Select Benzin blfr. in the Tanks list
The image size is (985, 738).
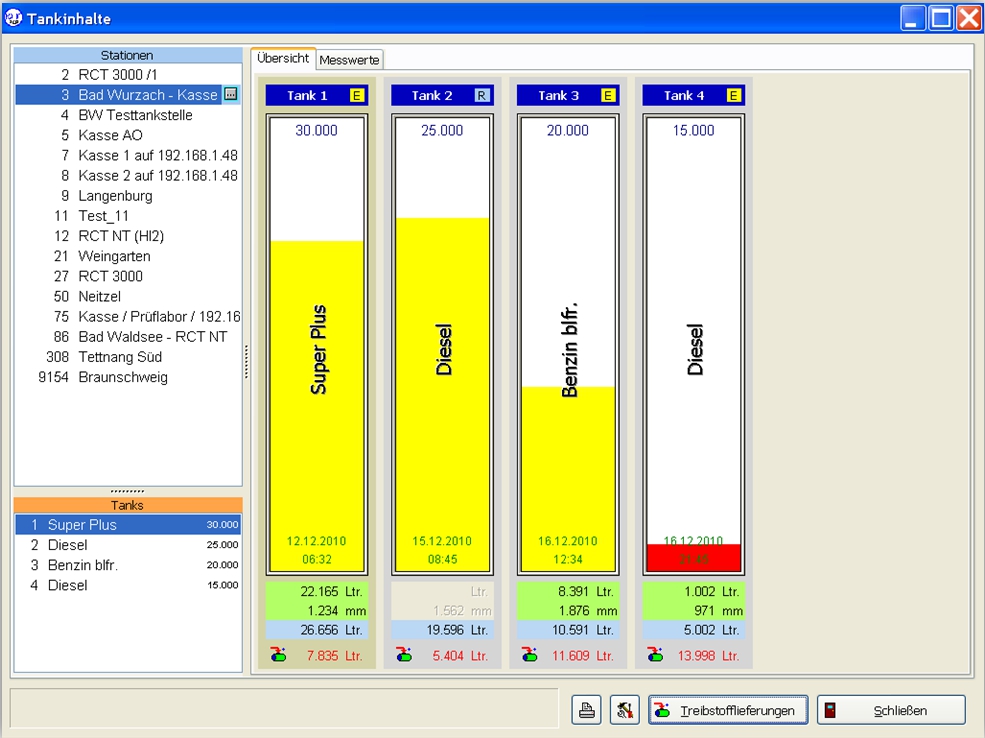coord(83,565)
